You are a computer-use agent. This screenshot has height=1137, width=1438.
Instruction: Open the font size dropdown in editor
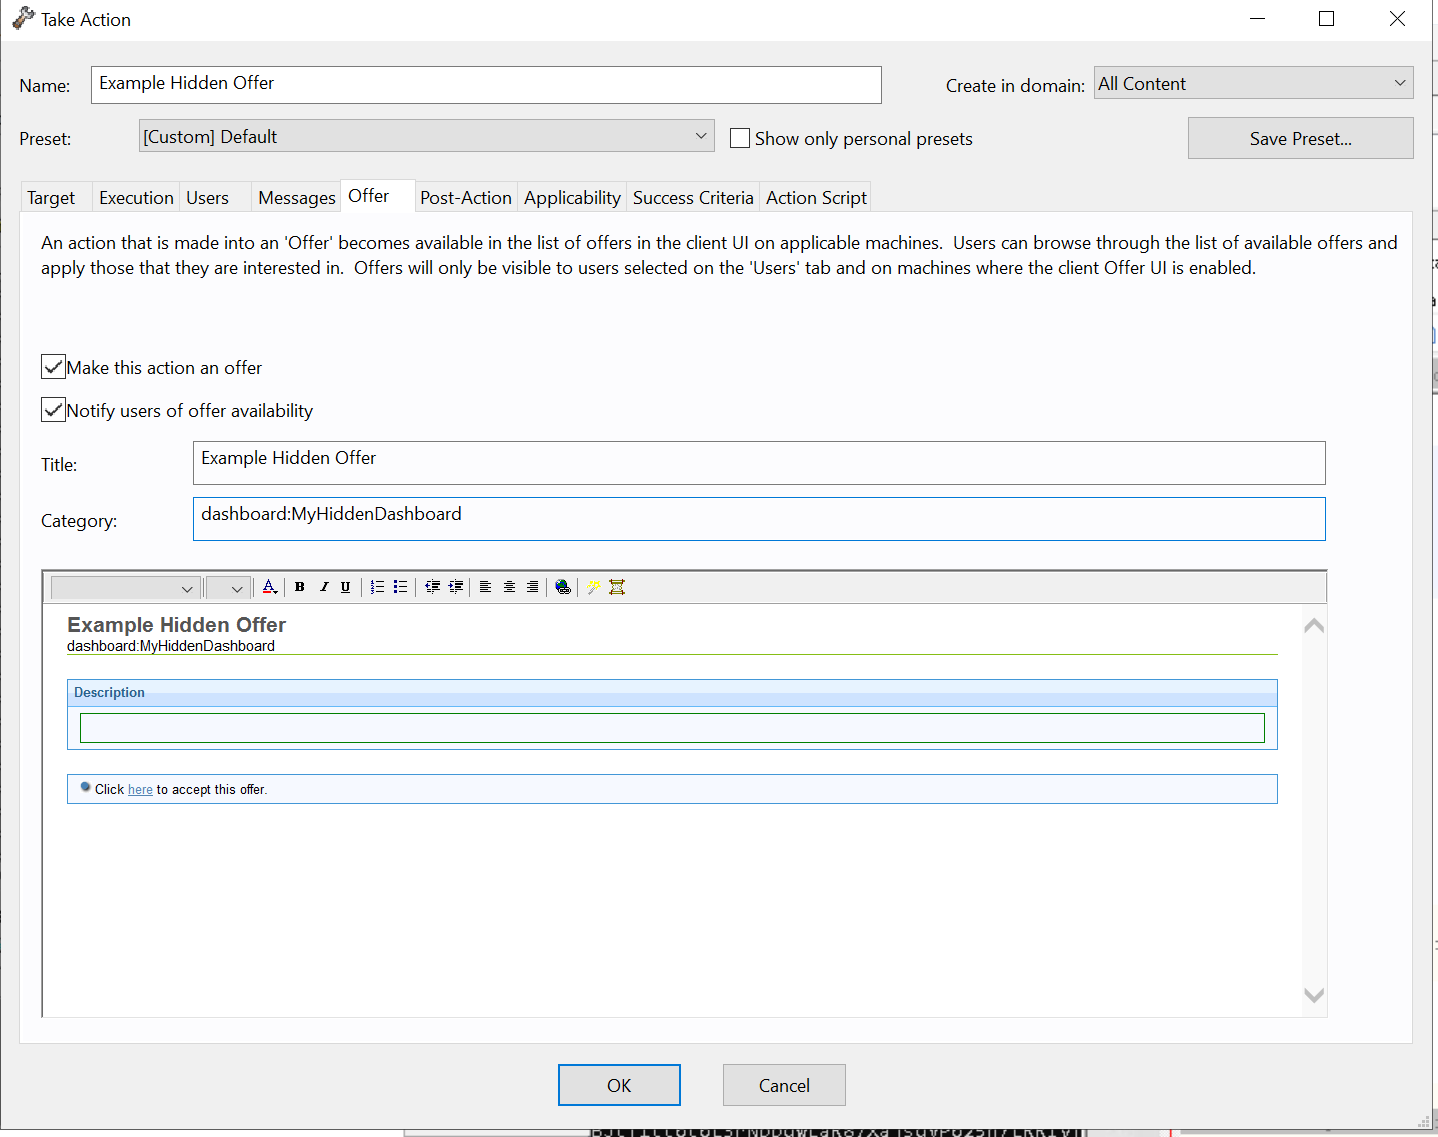(227, 588)
